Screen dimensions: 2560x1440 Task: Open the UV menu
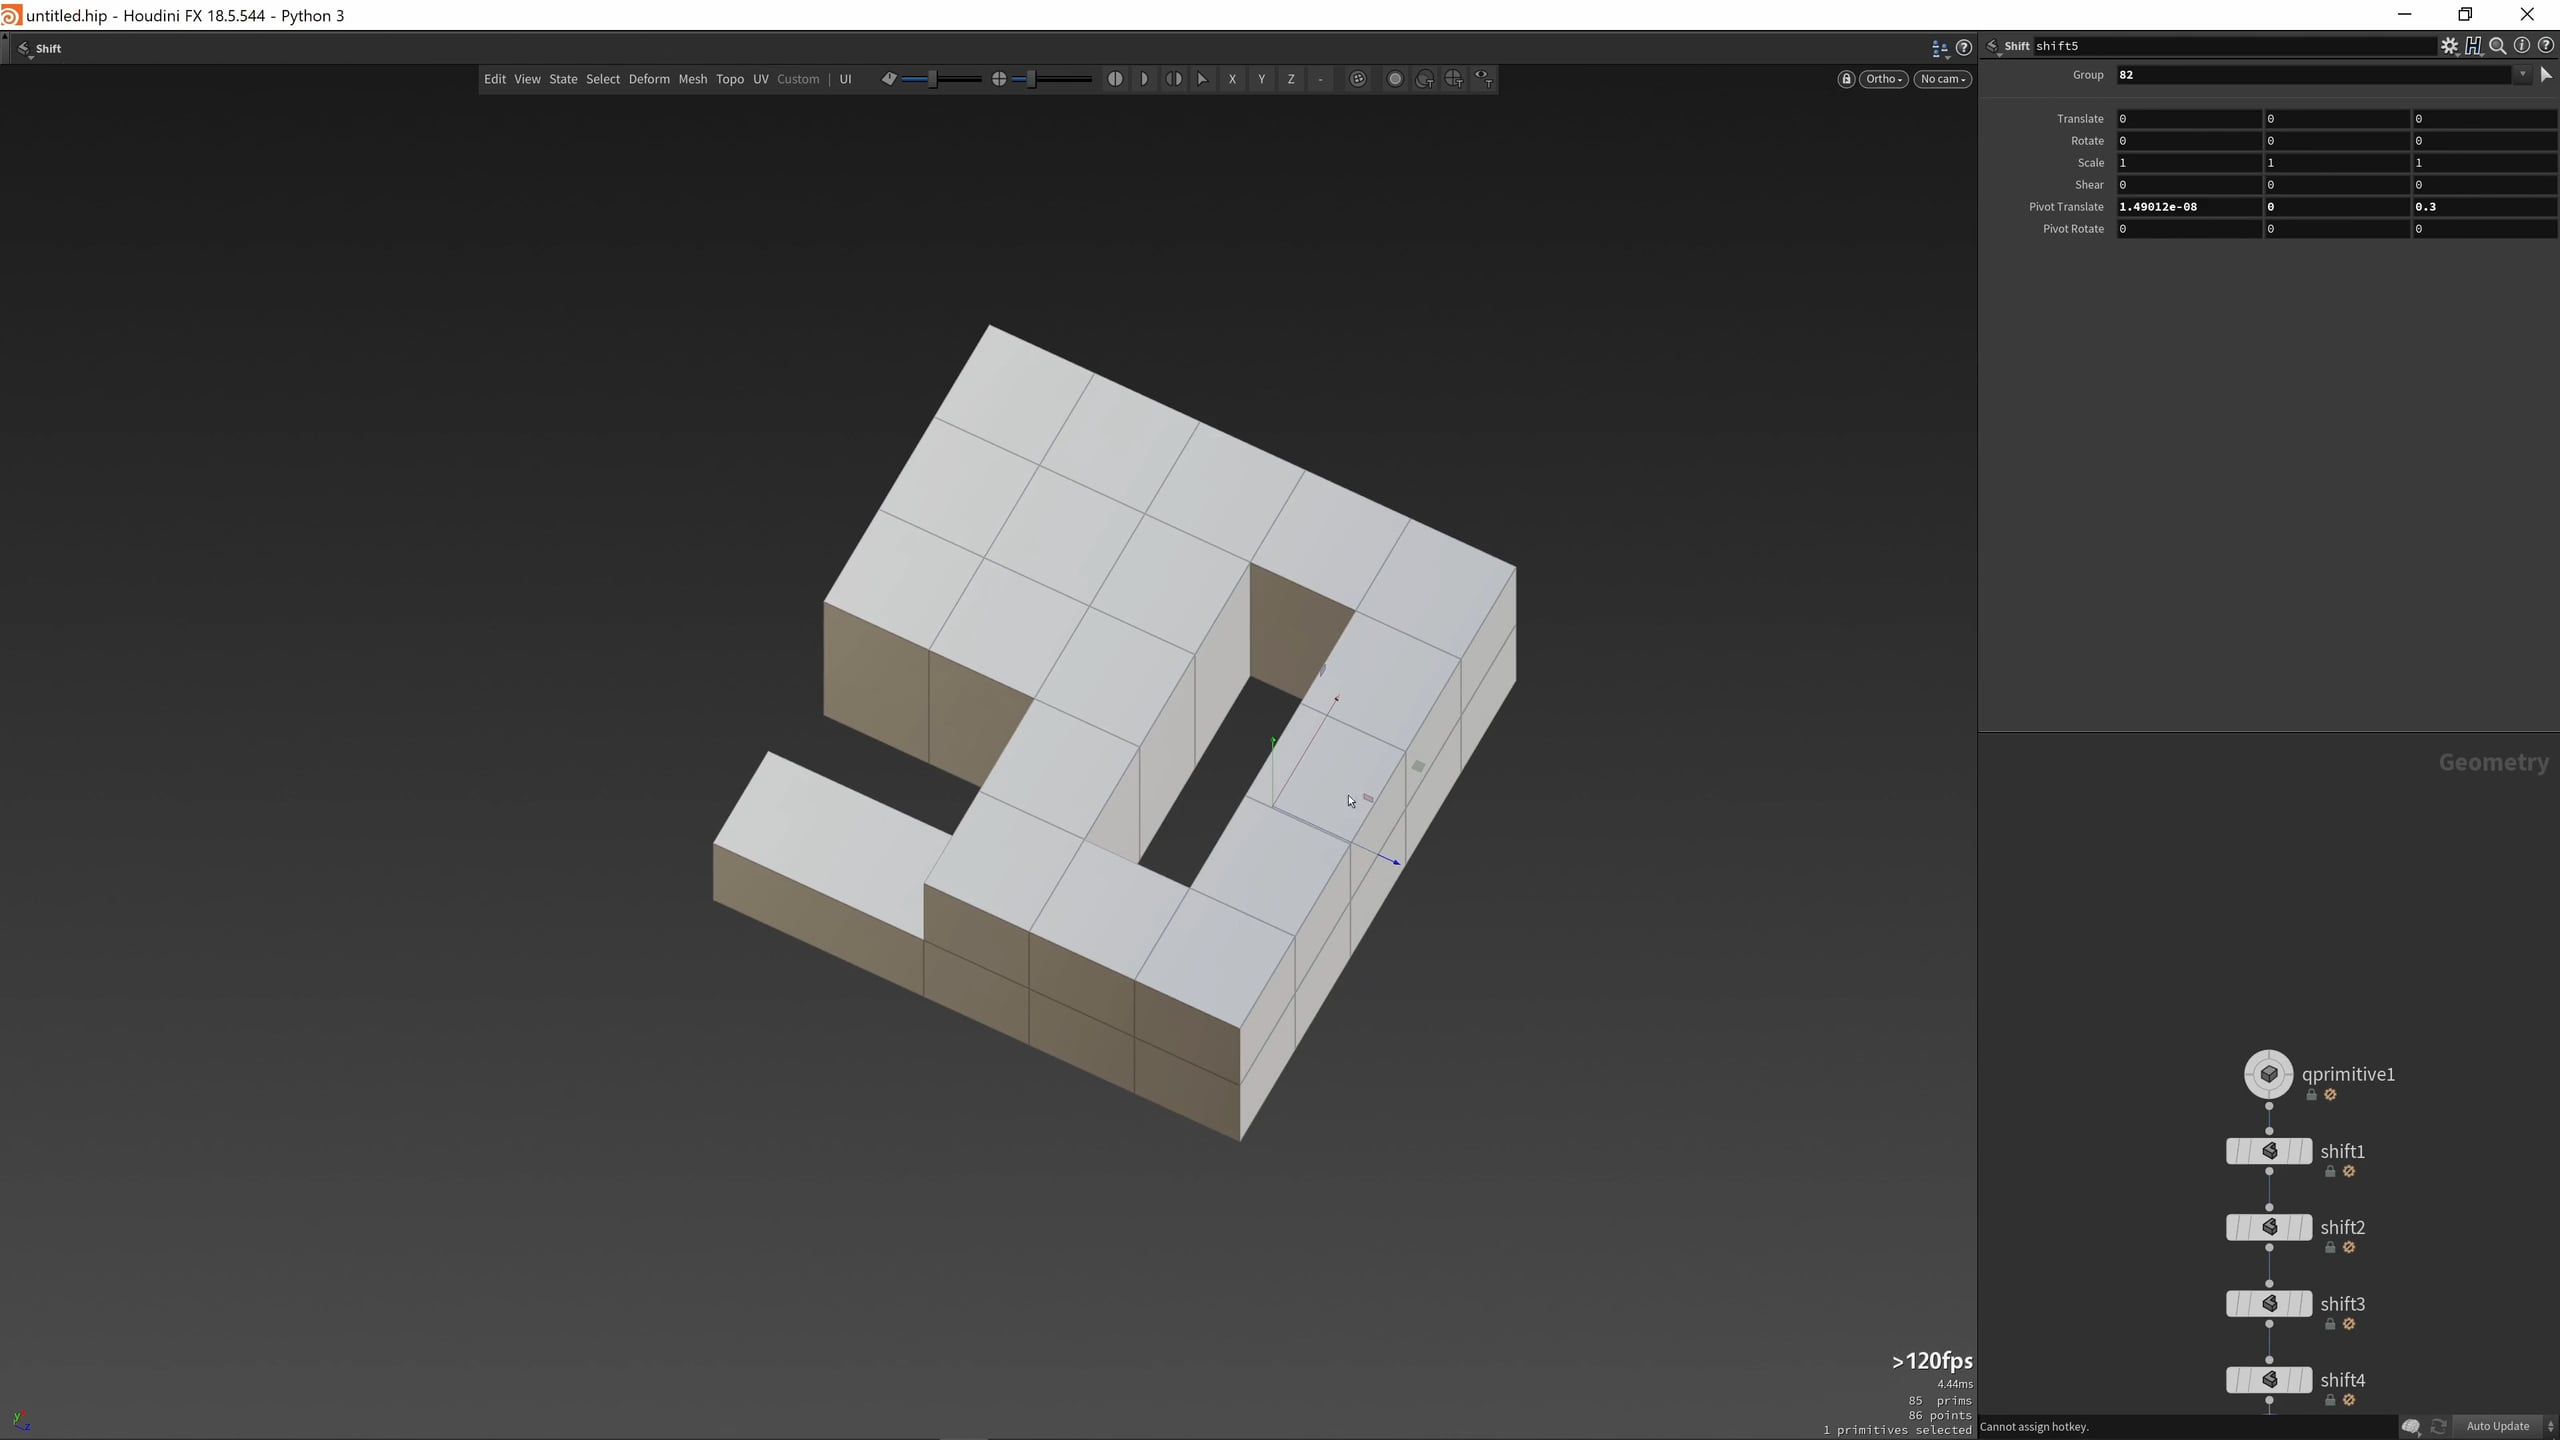pos(760,79)
